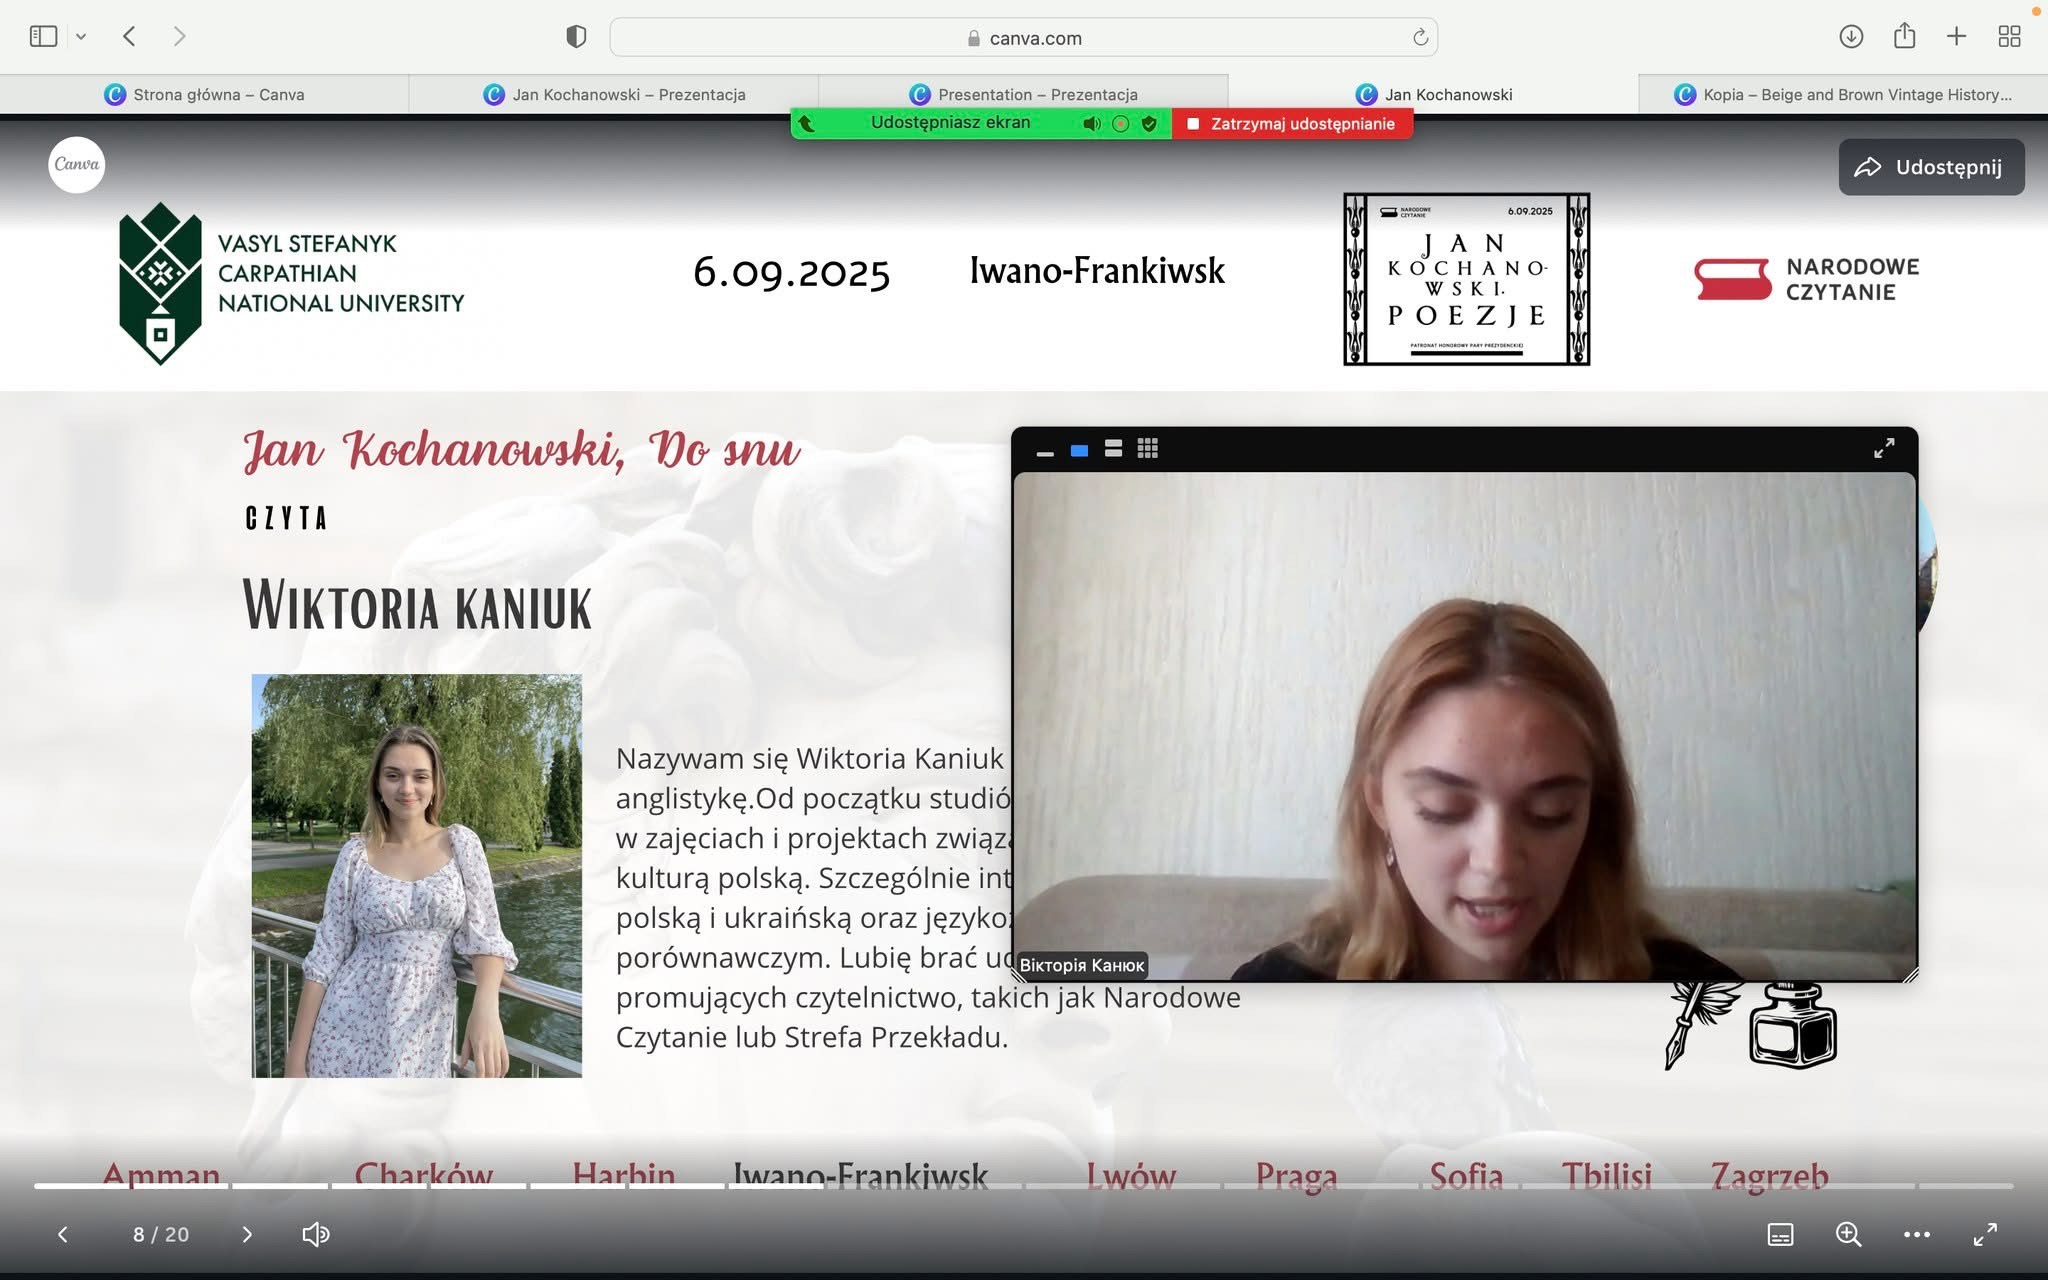
Task: Open the three-dots more options menu
Action: (x=1916, y=1235)
